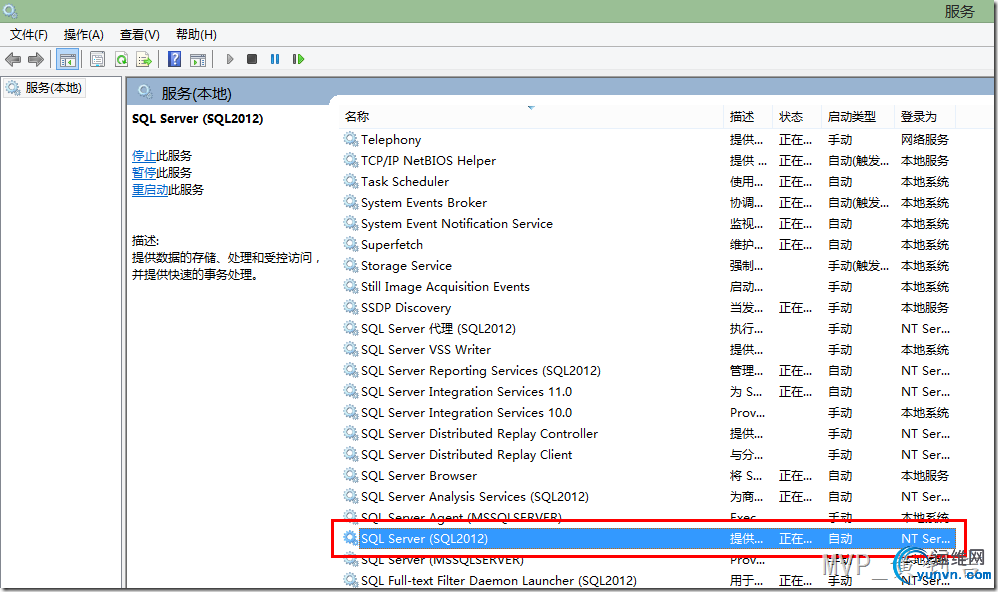The image size is (998, 592).
Task: Select System Event Notification Service row
Action: 648,223
